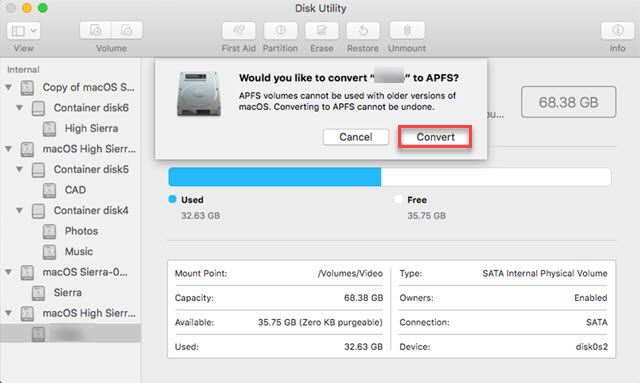
Task: Click the Container disk5 label
Action: click(91, 169)
